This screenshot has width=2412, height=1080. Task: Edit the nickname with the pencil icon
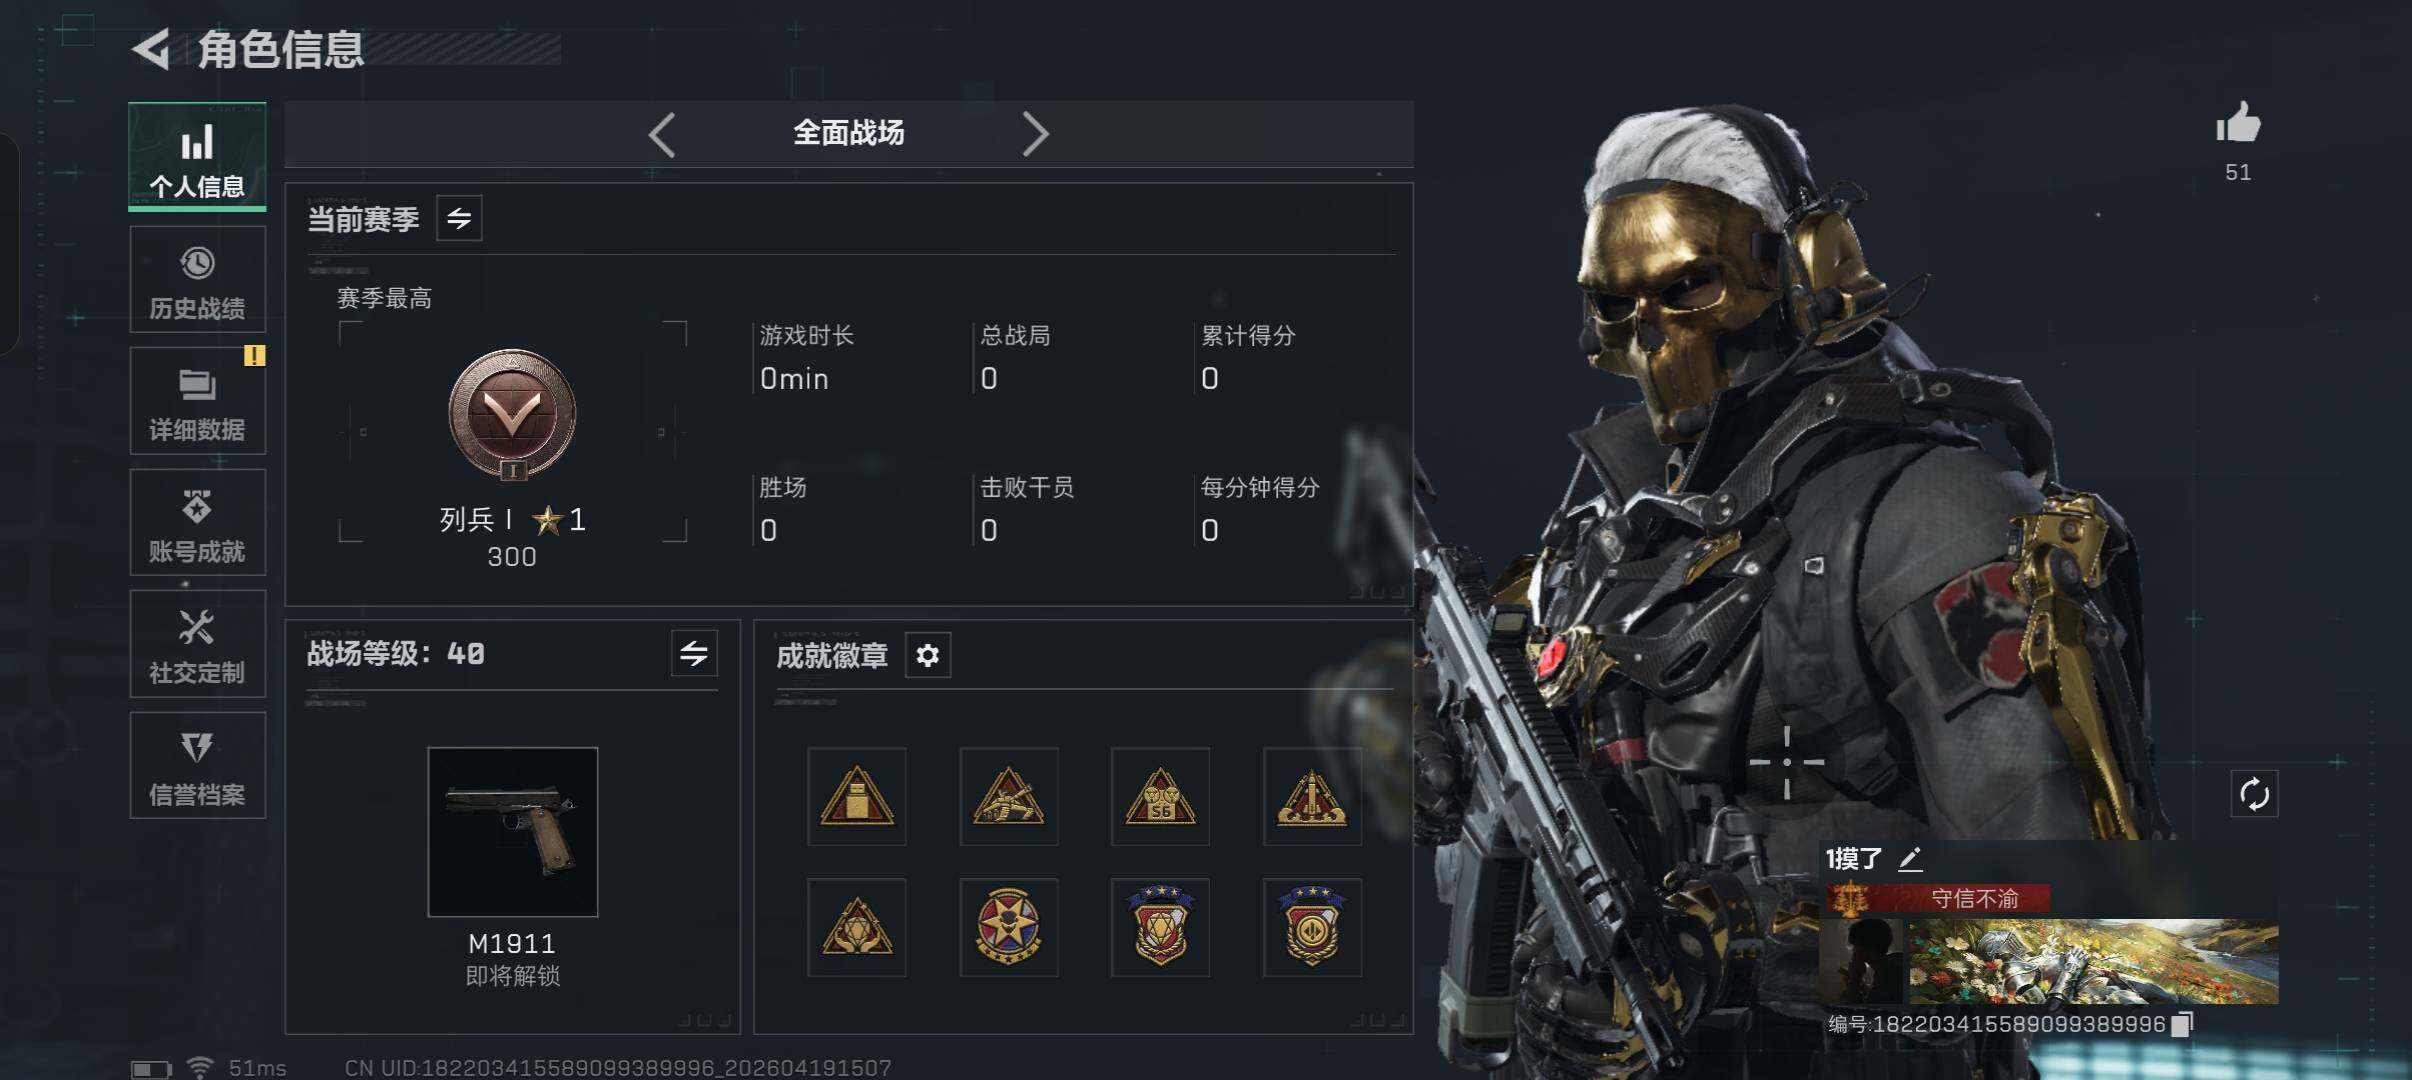[1910, 858]
